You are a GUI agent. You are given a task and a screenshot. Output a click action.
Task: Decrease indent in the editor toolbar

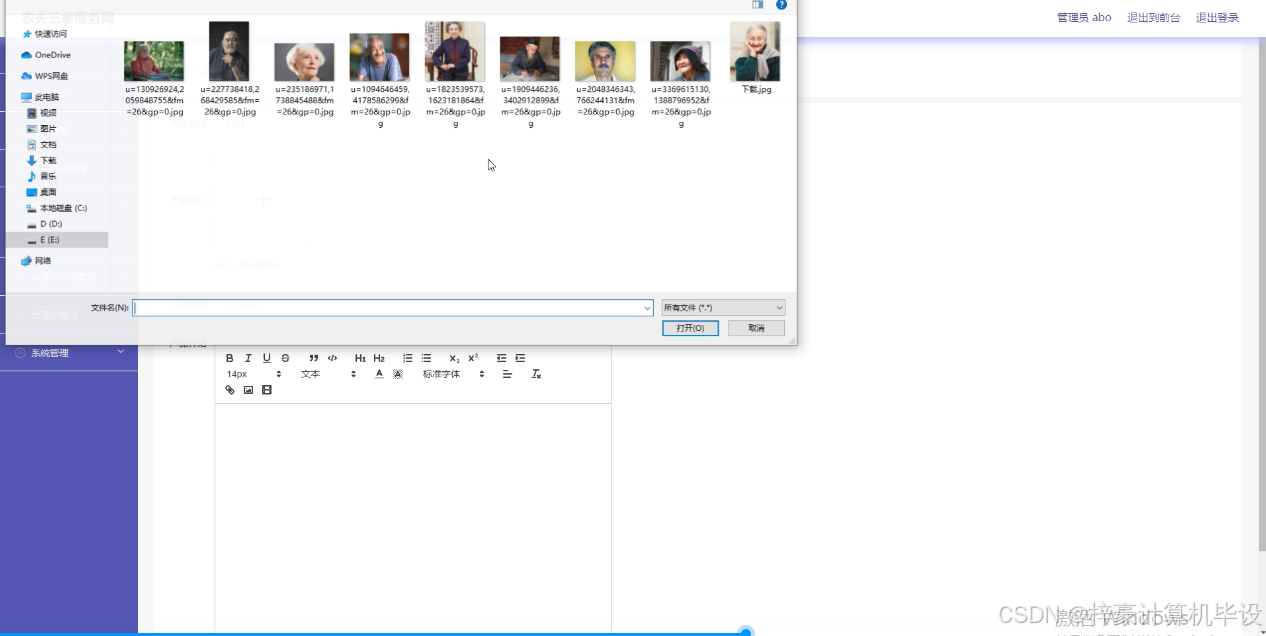(502, 358)
